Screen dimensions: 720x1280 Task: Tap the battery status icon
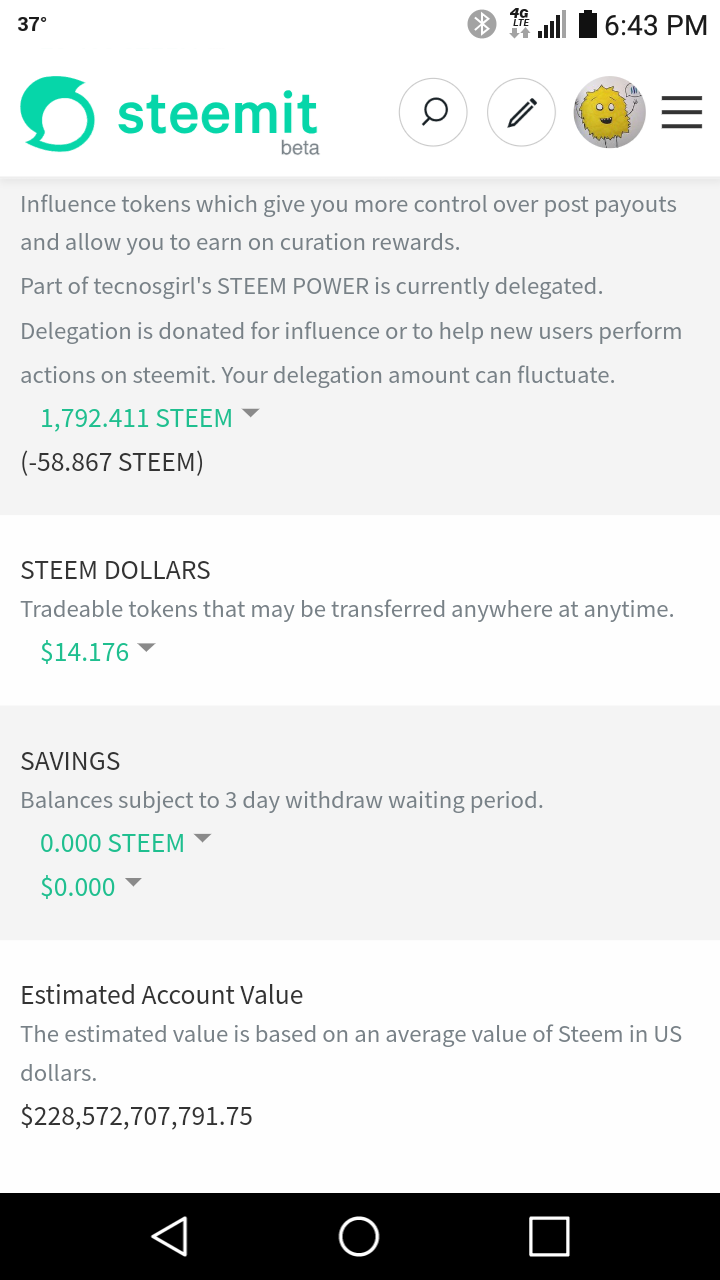click(x=588, y=24)
